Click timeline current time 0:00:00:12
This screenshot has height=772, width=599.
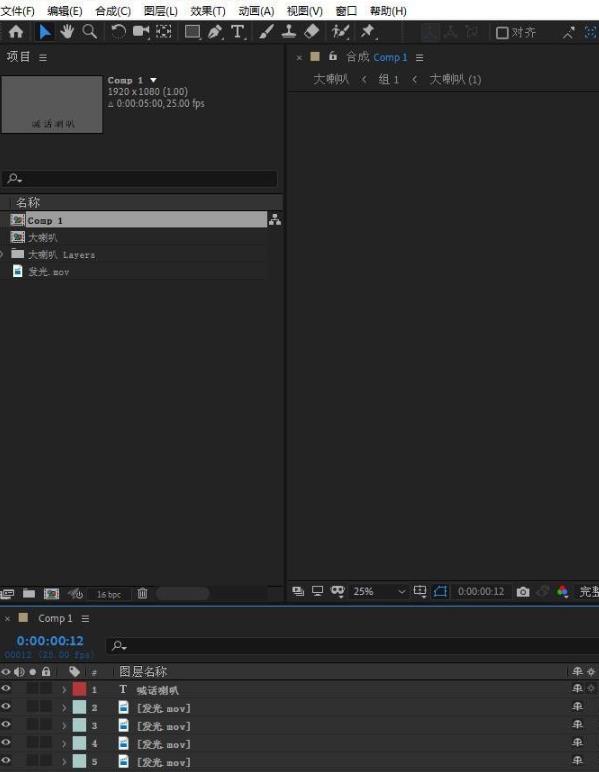click(50, 641)
